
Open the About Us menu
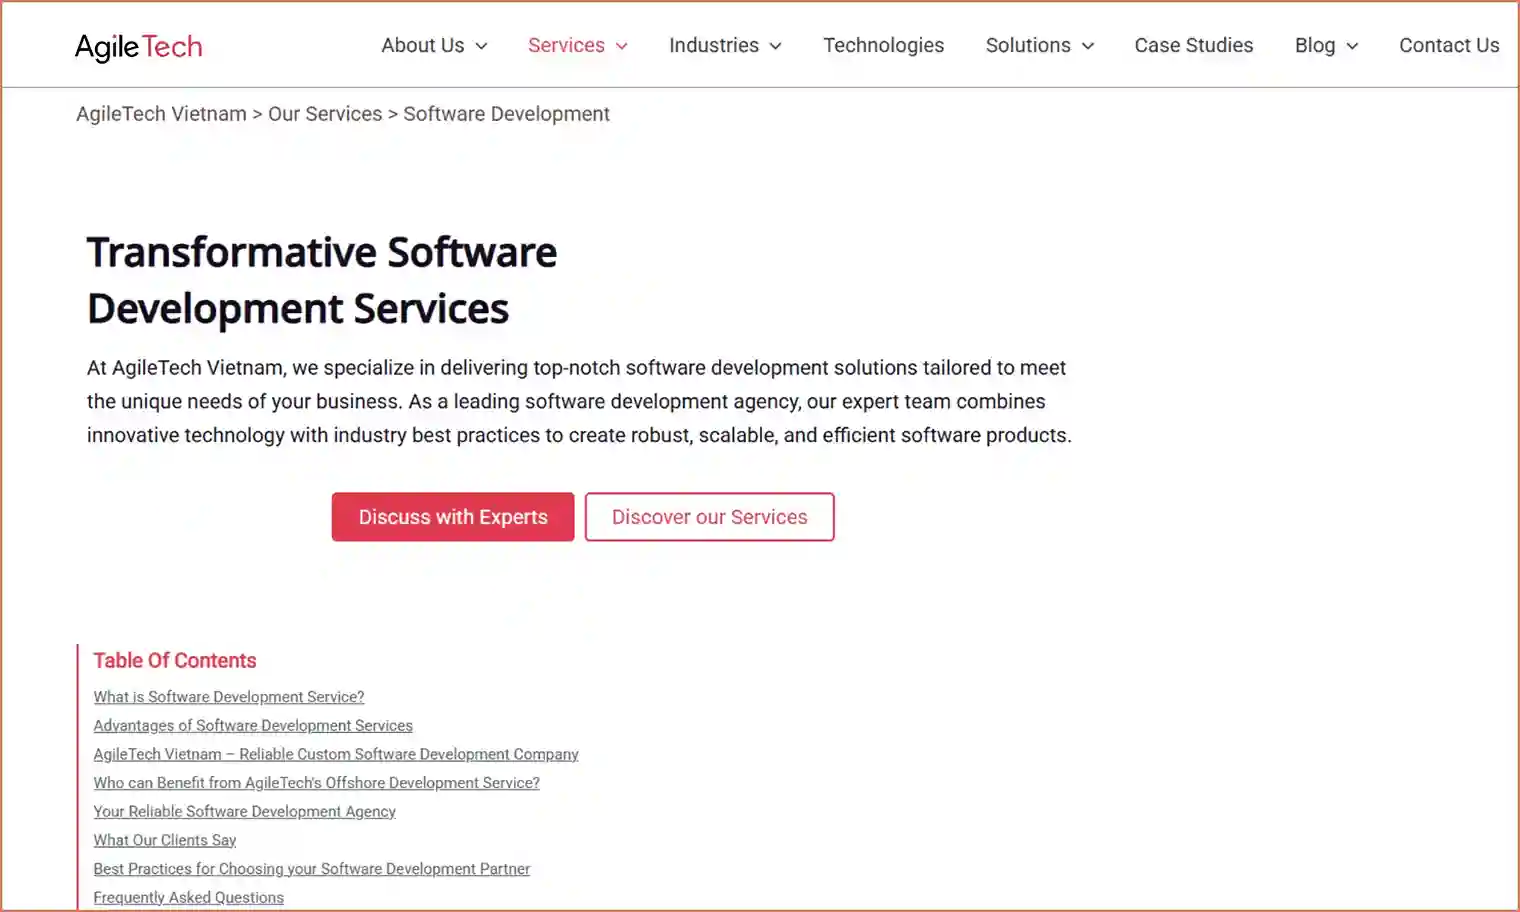[x=423, y=45]
